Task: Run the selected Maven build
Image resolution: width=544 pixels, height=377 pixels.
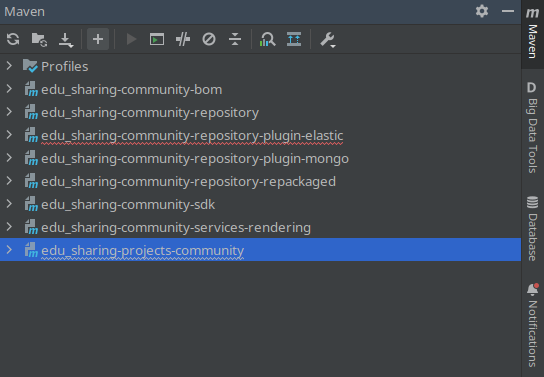Action: [x=131, y=39]
